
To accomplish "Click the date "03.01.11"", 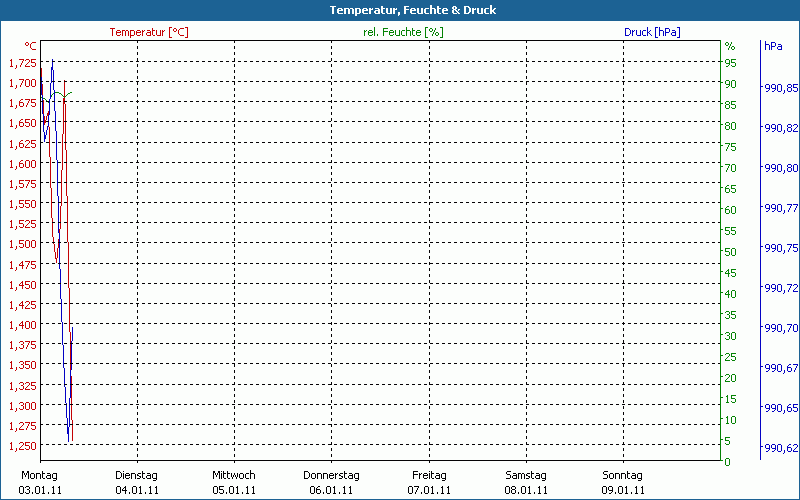I will click(x=40, y=490).
